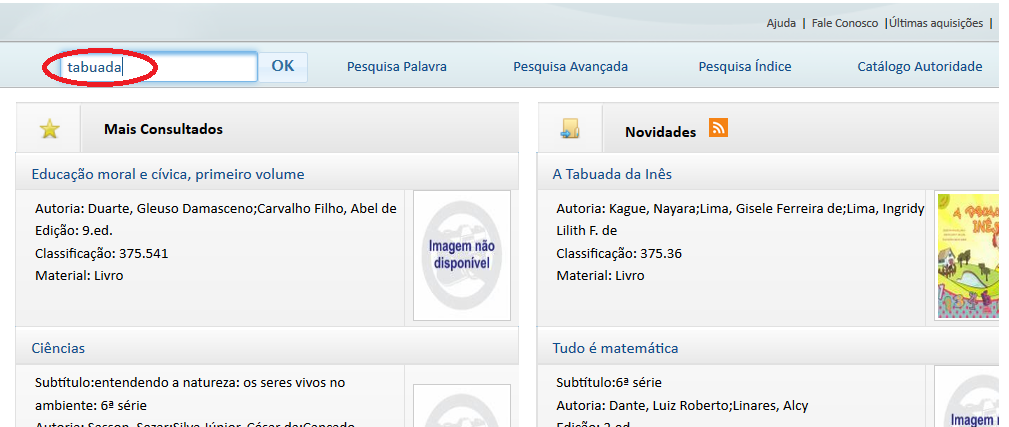Open the Pesquisa Palavra menu

[x=396, y=67]
